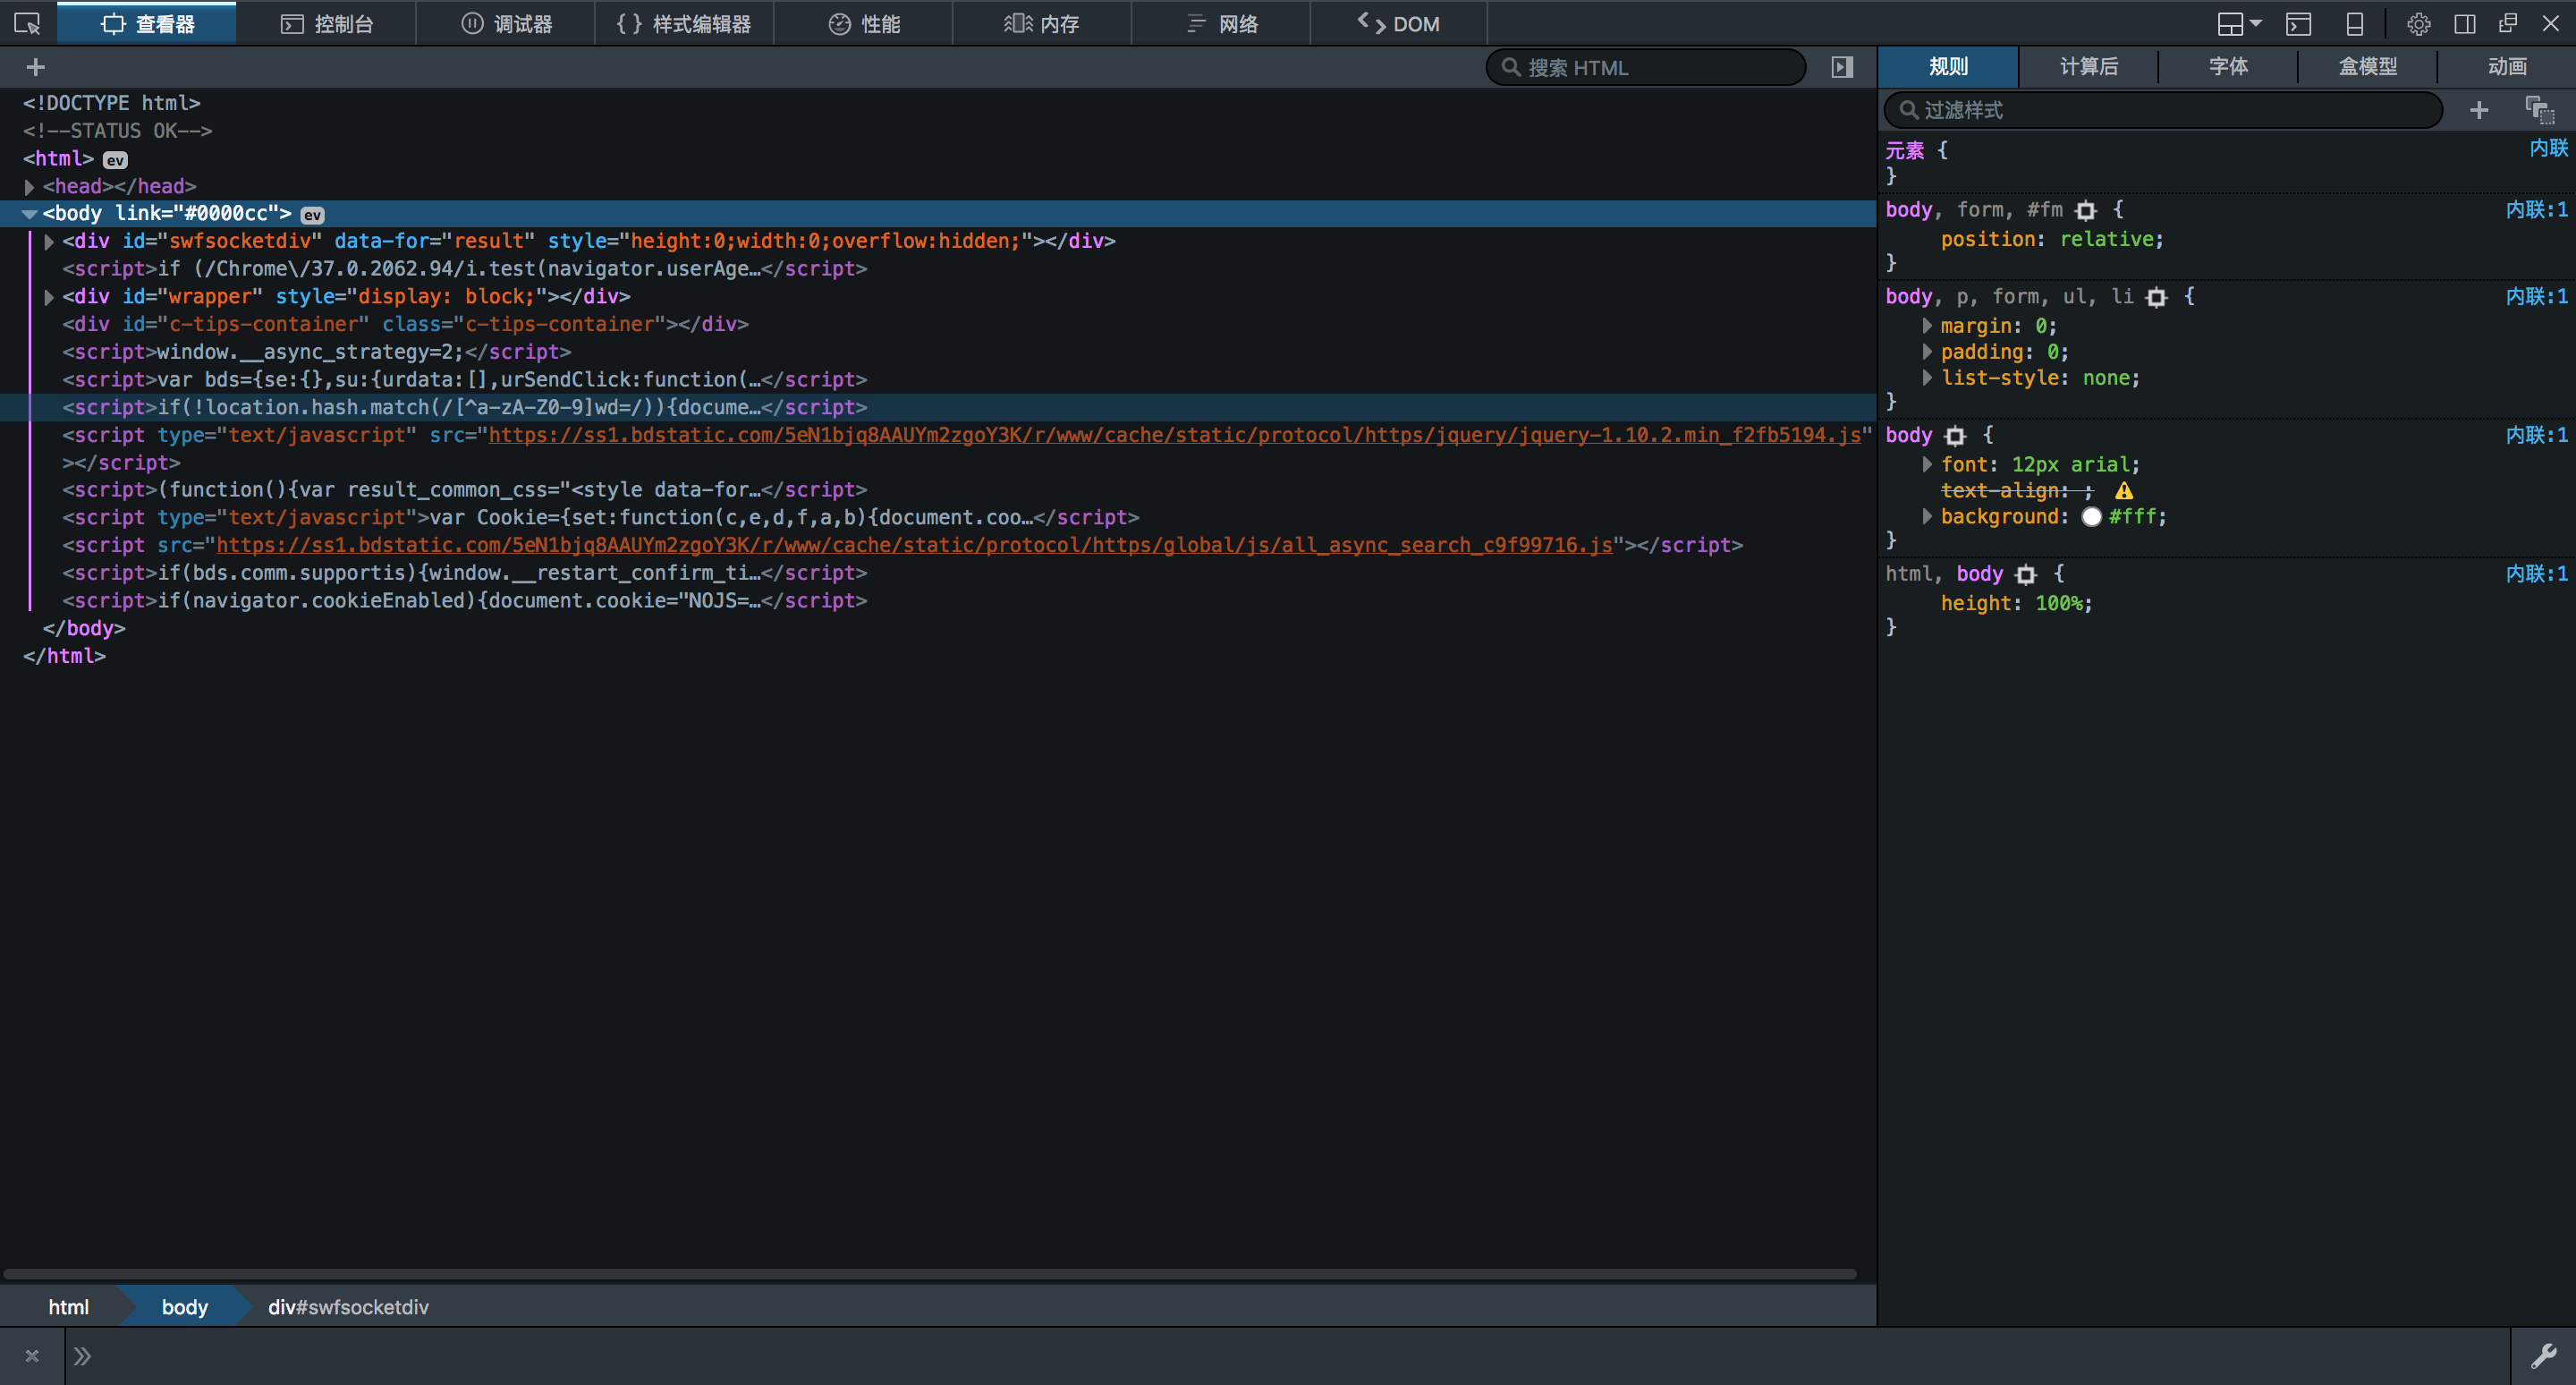The image size is (2576, 1385).
Task: Switch to 查看器 Inspector tab
Action: pyautogui.click(x=147, y=23)
